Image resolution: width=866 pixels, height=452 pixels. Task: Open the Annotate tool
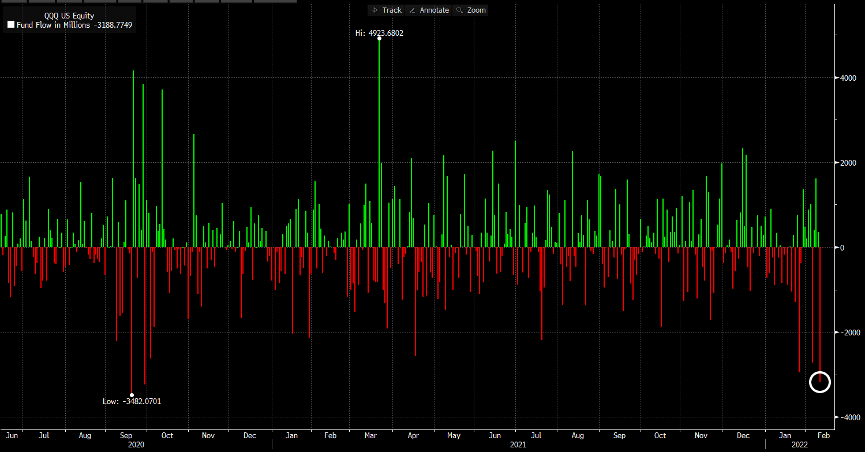coord(429,10)
